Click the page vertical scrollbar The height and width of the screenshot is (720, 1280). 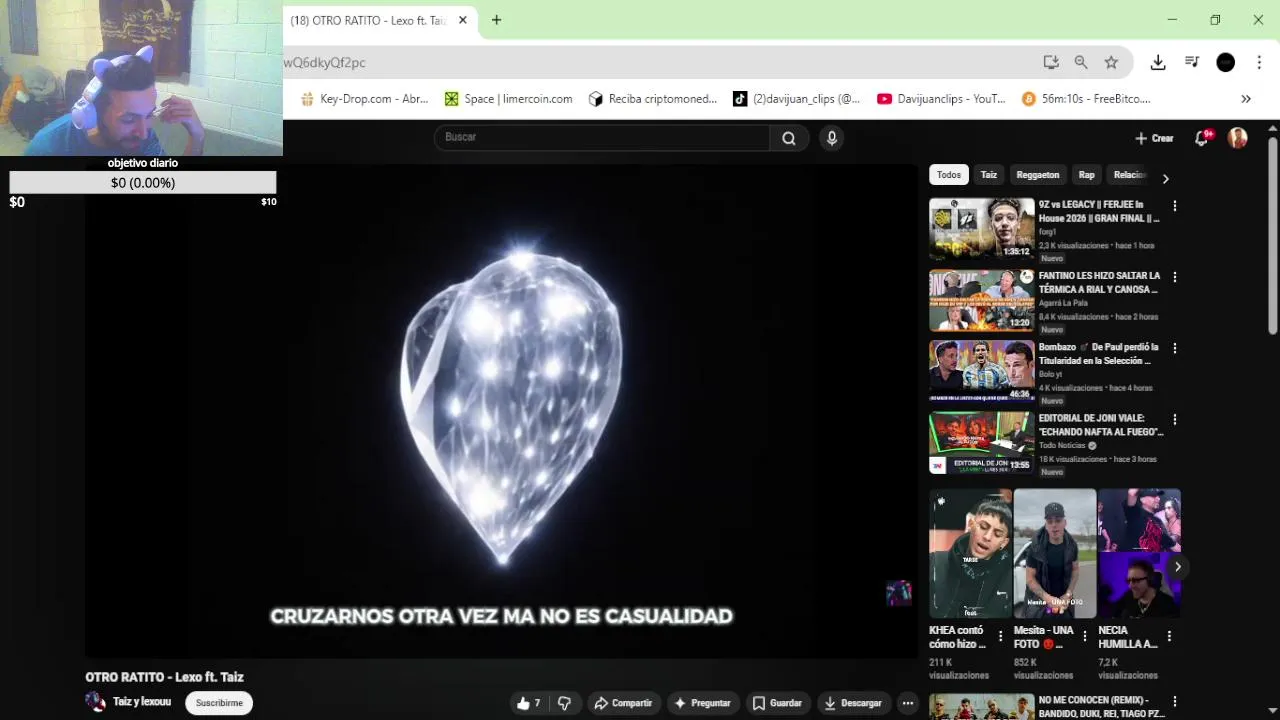[1273, 235]
